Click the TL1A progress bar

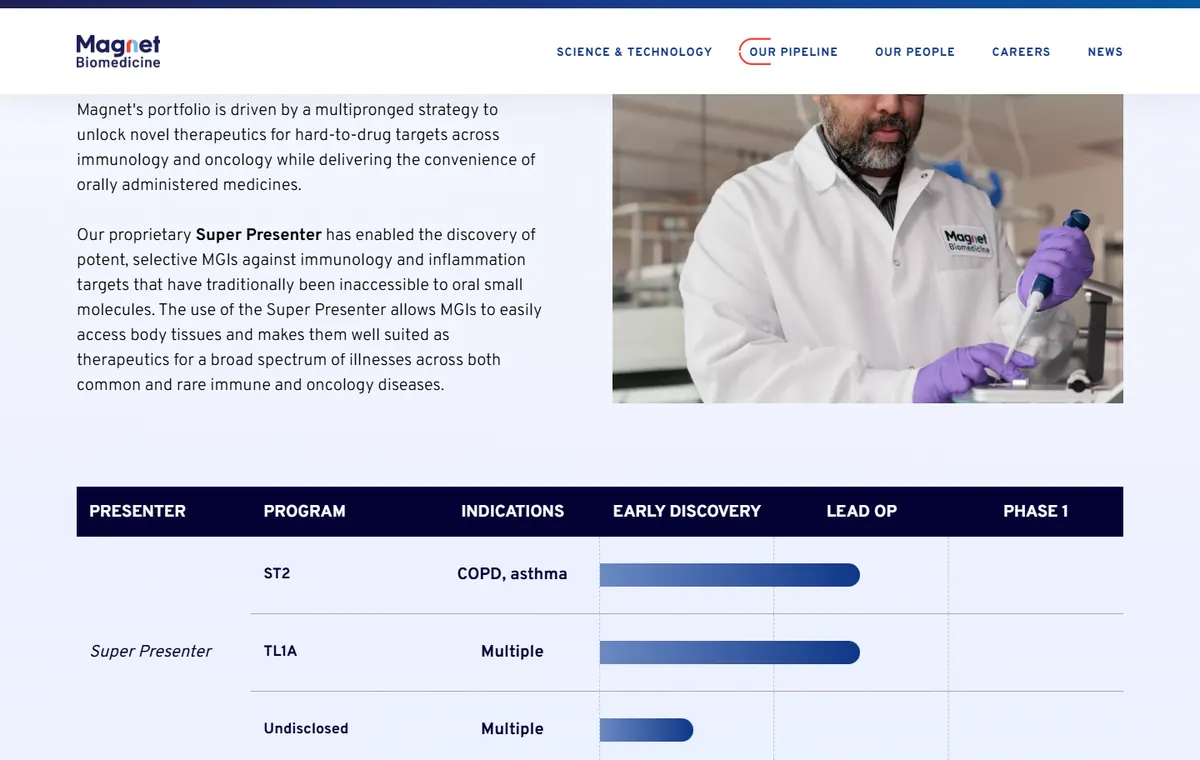point(730,652)
